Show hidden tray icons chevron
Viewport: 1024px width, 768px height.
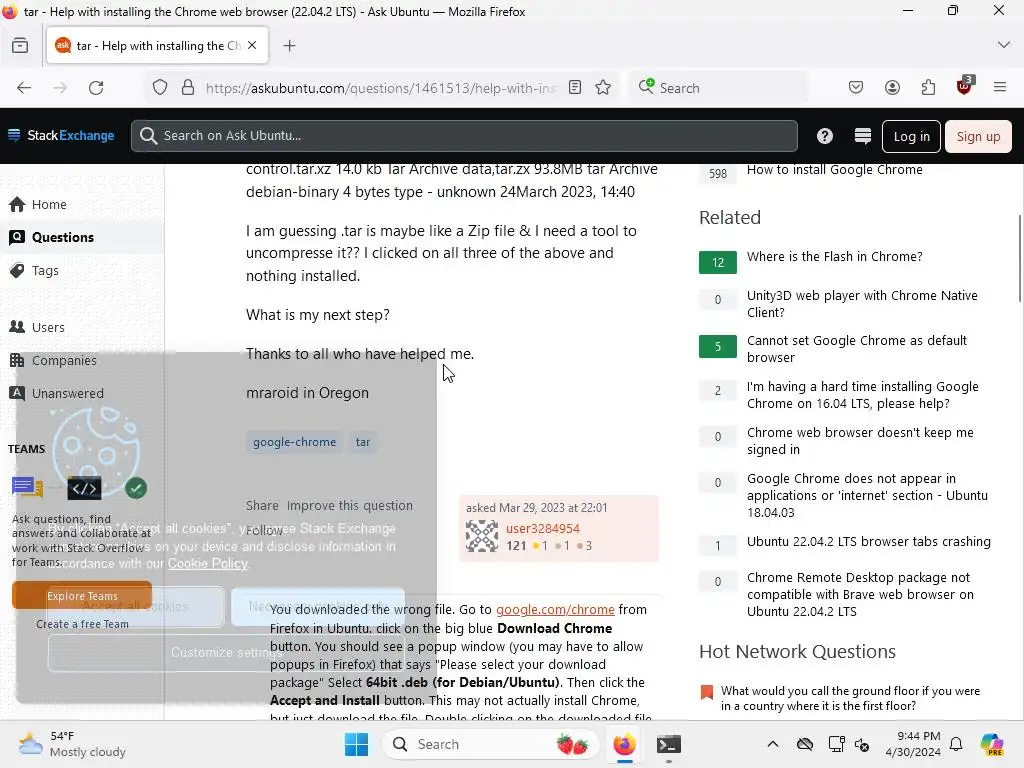click(x=773, y=744)
